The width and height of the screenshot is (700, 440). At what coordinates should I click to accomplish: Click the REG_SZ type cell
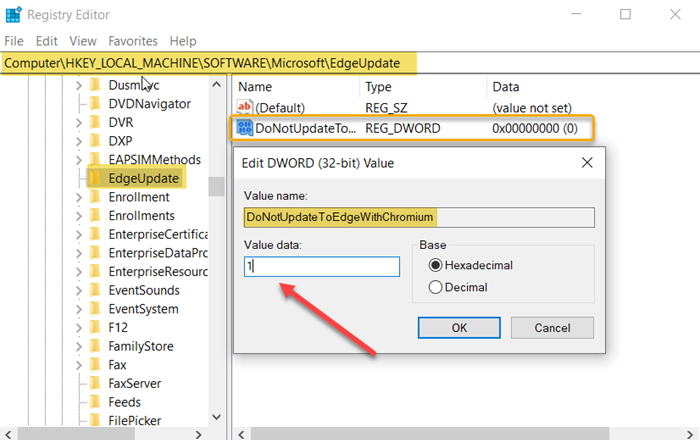click(x=386, y=108)
